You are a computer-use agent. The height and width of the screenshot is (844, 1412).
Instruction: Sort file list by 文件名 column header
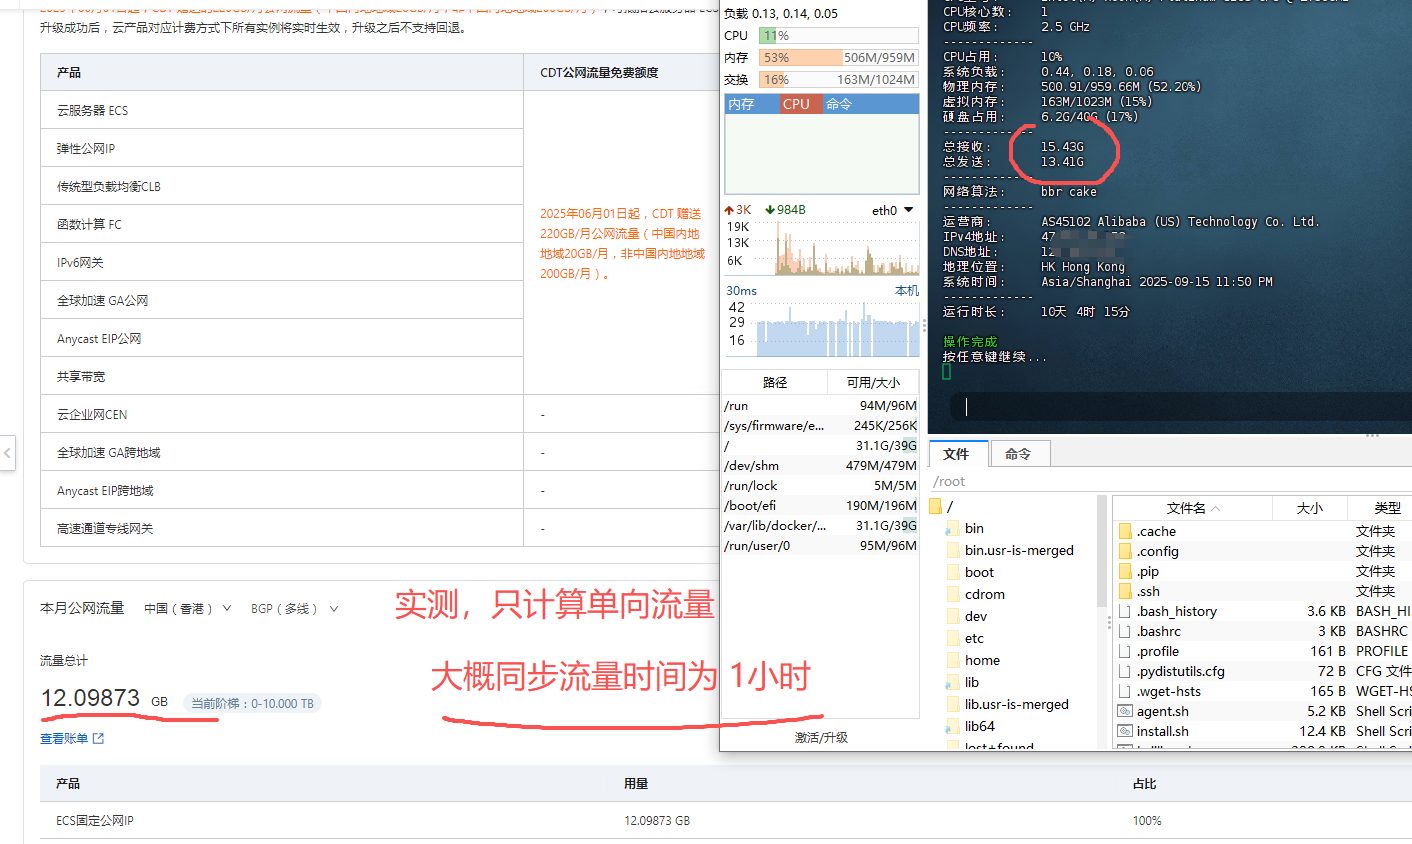click(1186, 508)
